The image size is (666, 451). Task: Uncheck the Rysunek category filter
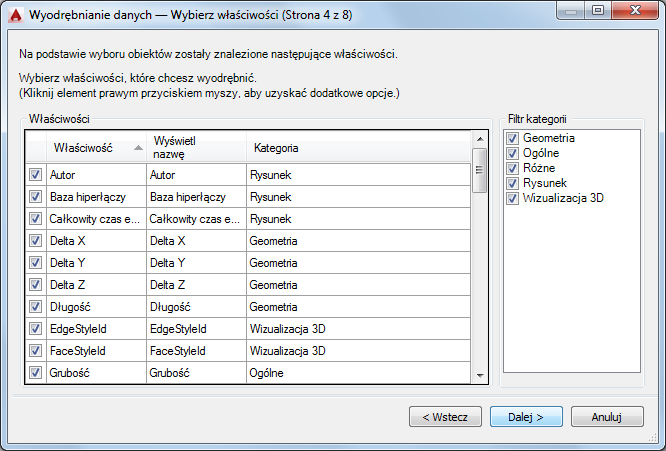click(x=512, y=183)
